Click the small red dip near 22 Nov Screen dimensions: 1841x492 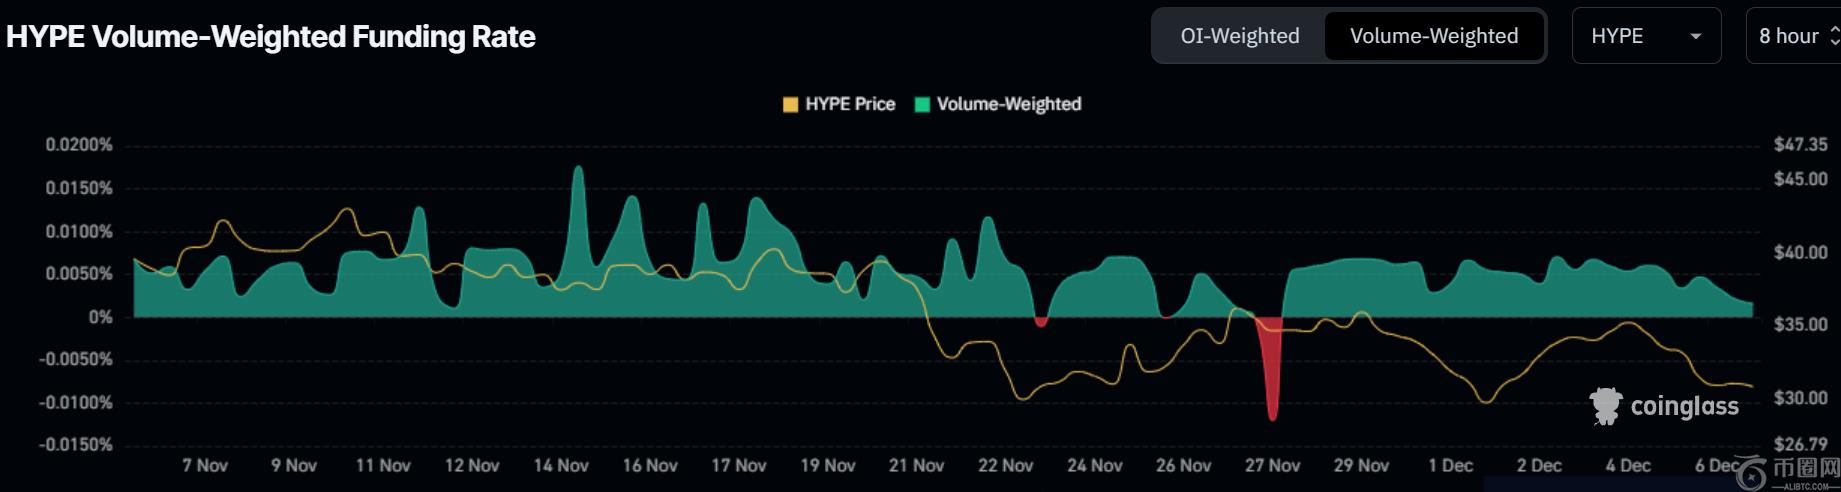pyautogui.click(x=1041, y=322)
